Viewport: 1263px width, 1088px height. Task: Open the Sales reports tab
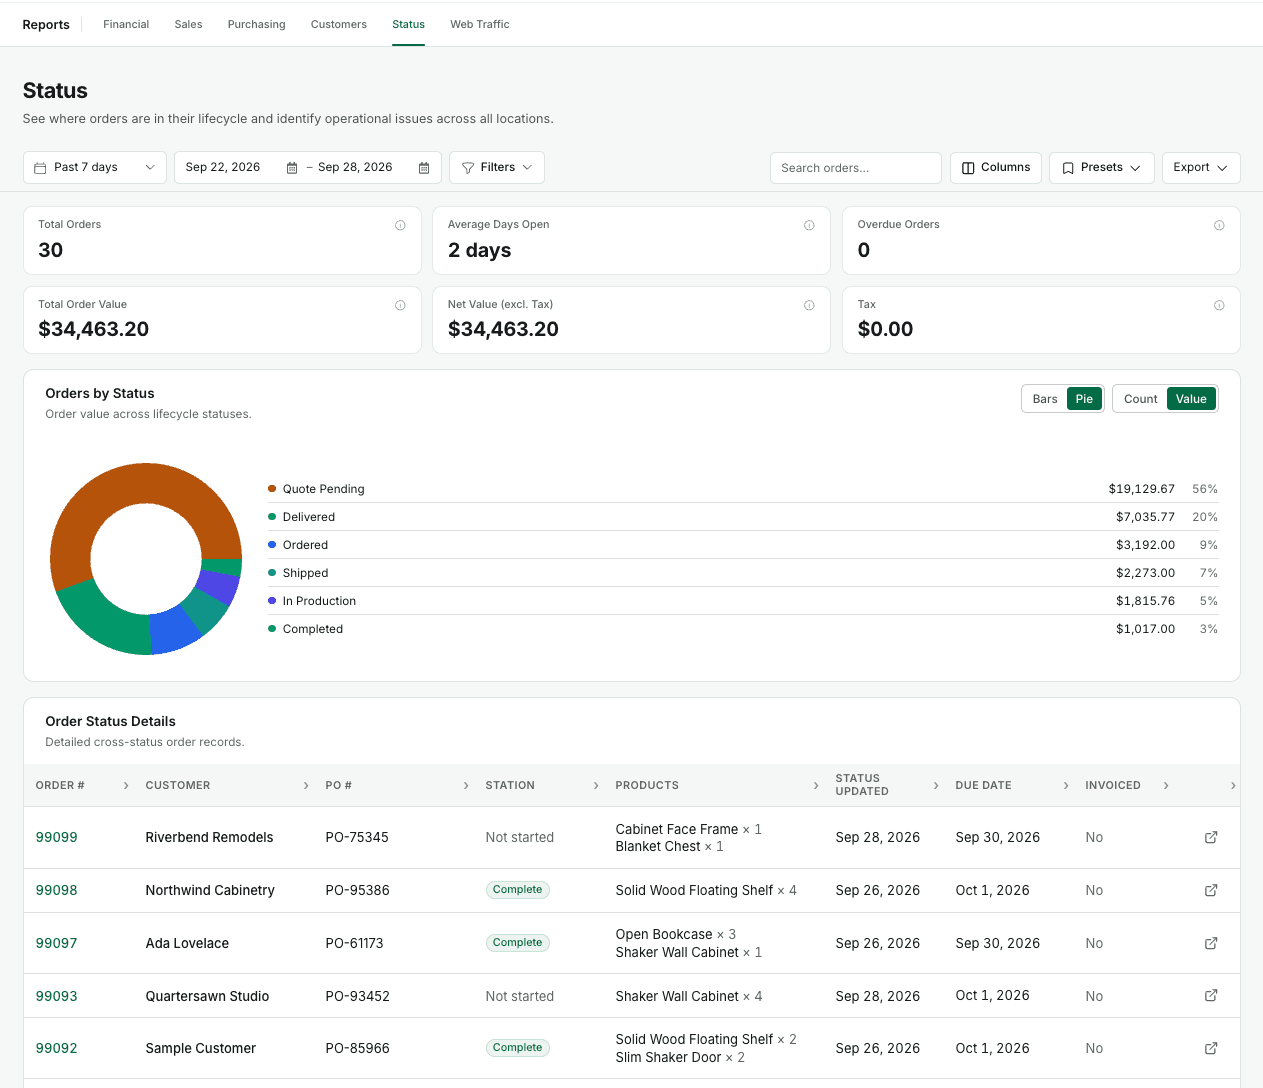[188, 24]
